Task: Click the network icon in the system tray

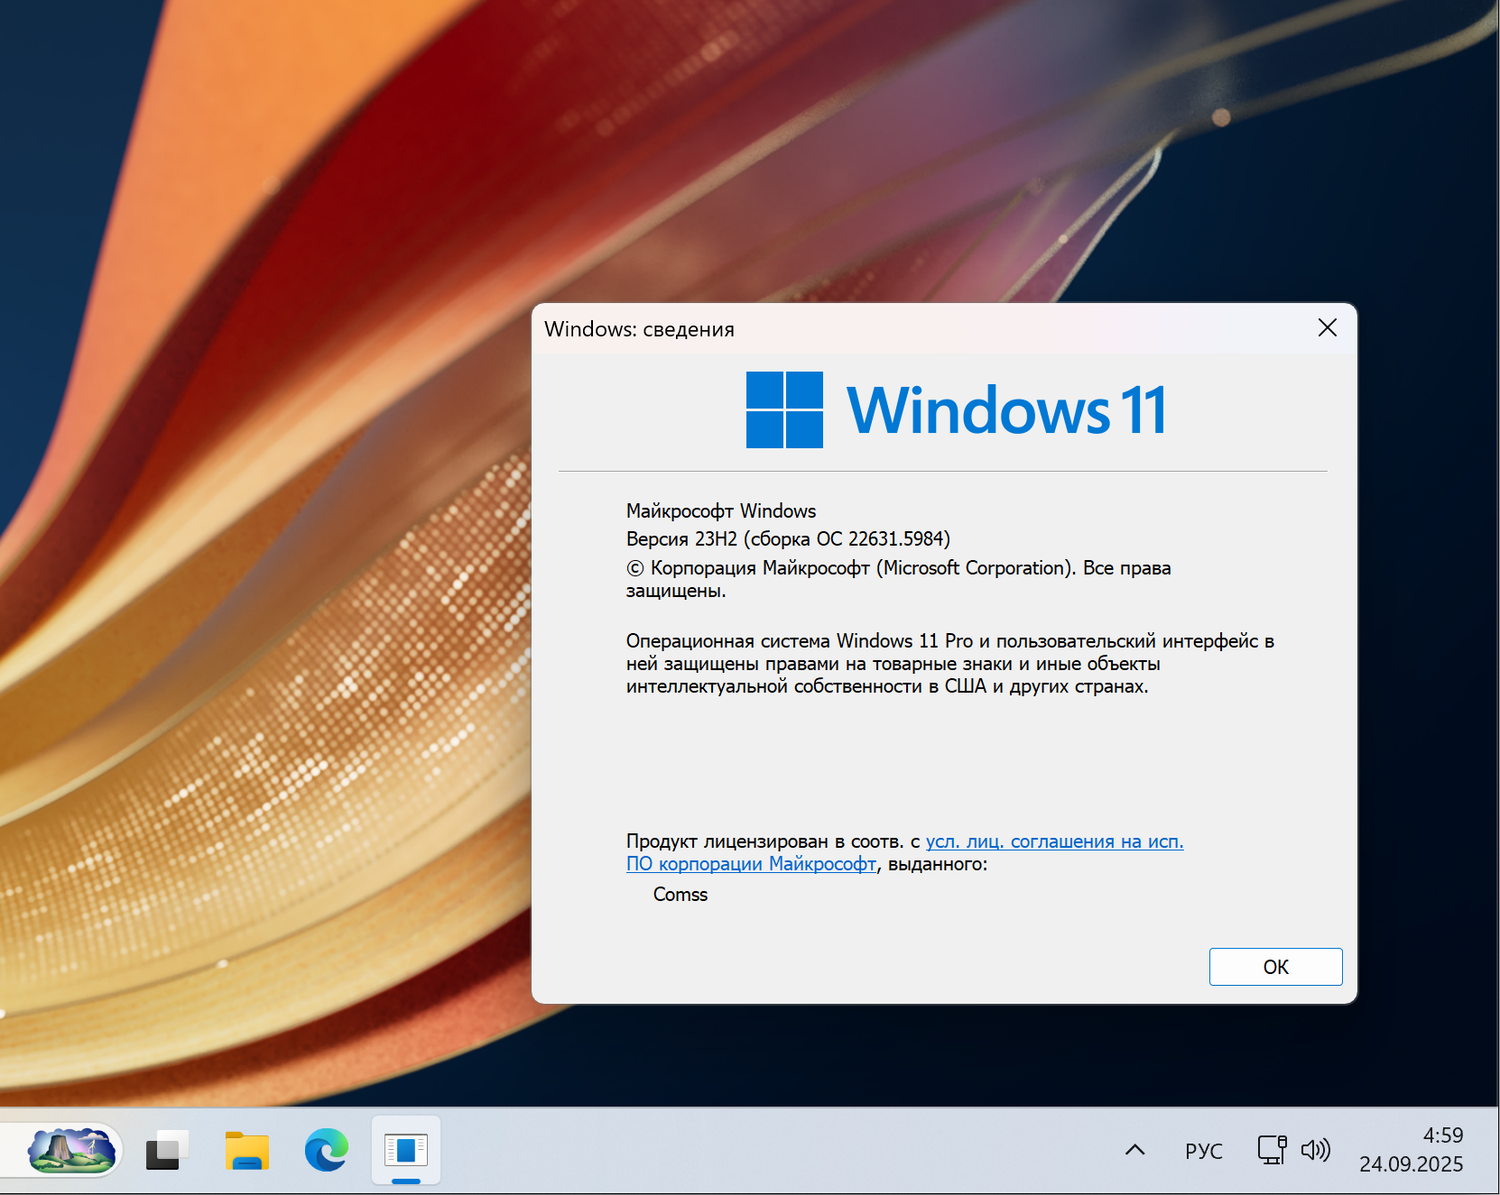Action: coord(1270,1150)
